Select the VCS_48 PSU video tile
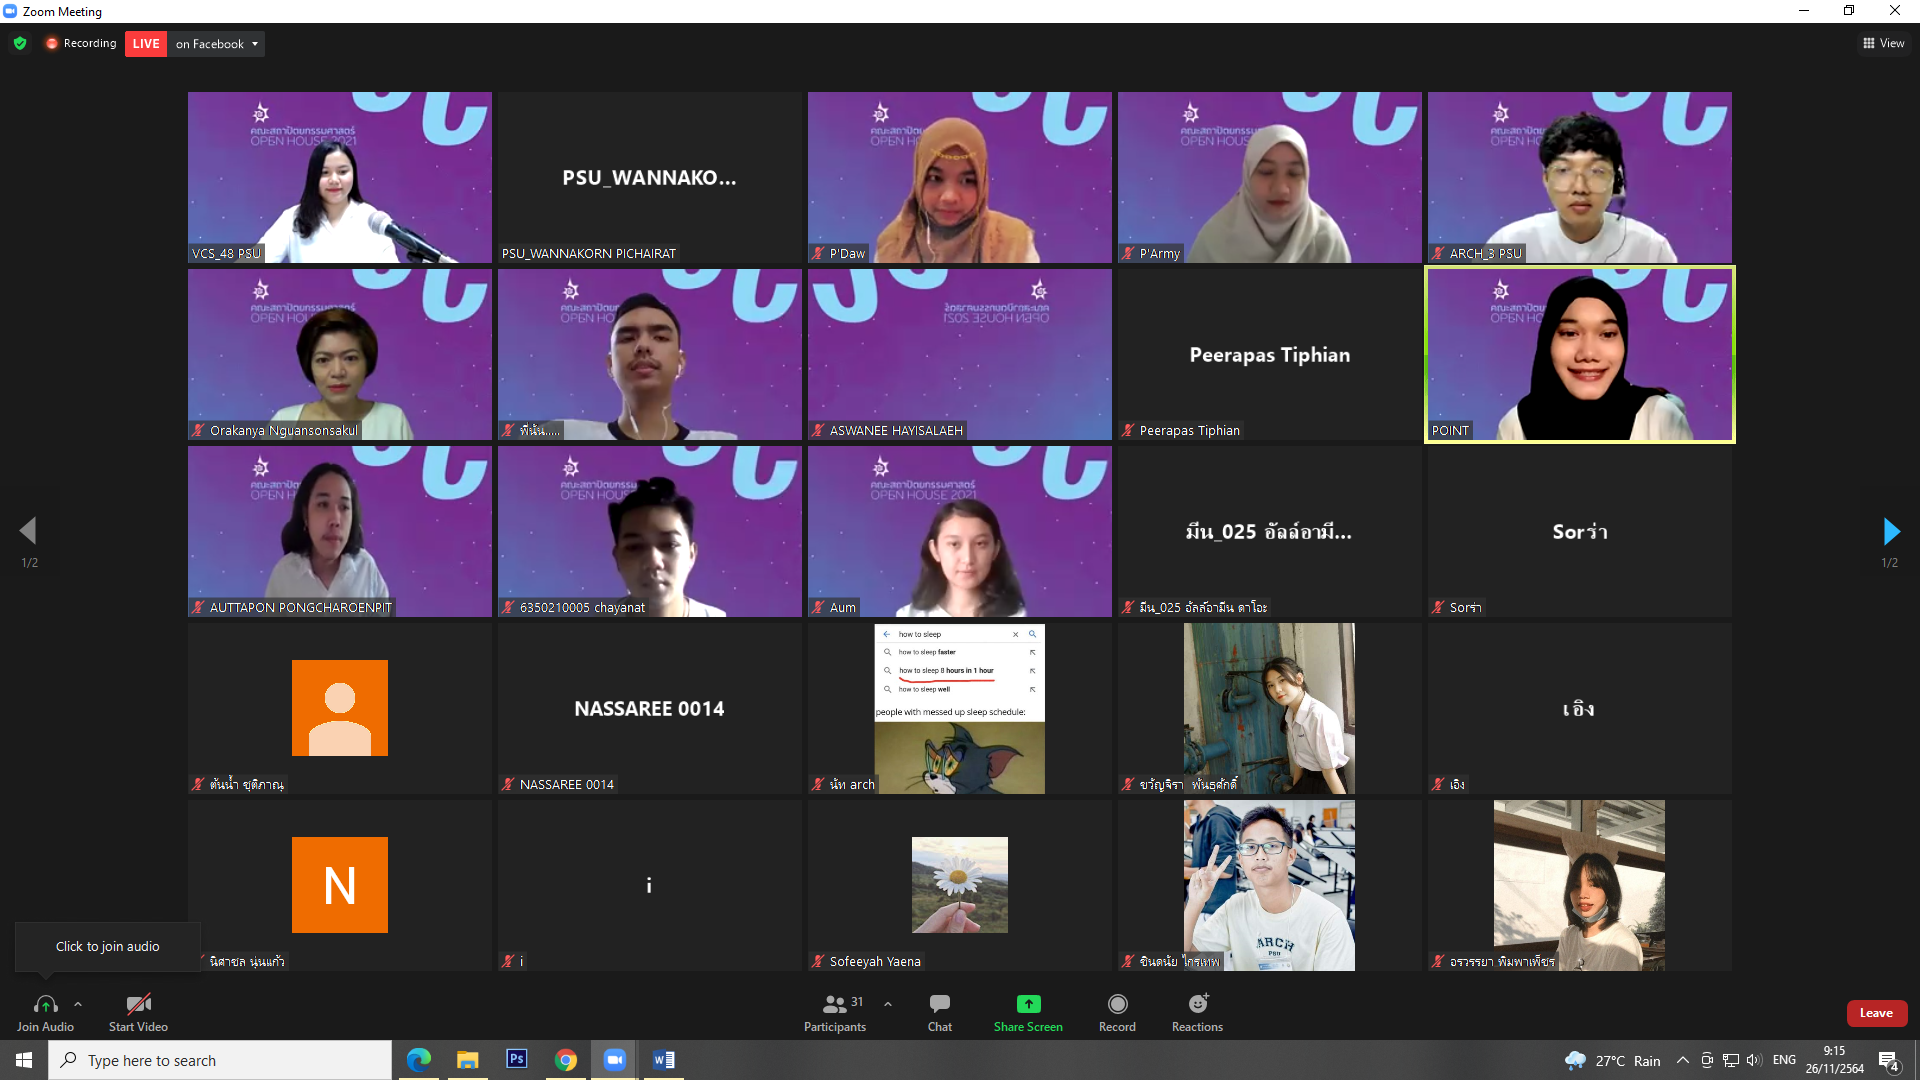This screenshot has width=1920, height=1080. pyautogui.click(x=339, y=177)
